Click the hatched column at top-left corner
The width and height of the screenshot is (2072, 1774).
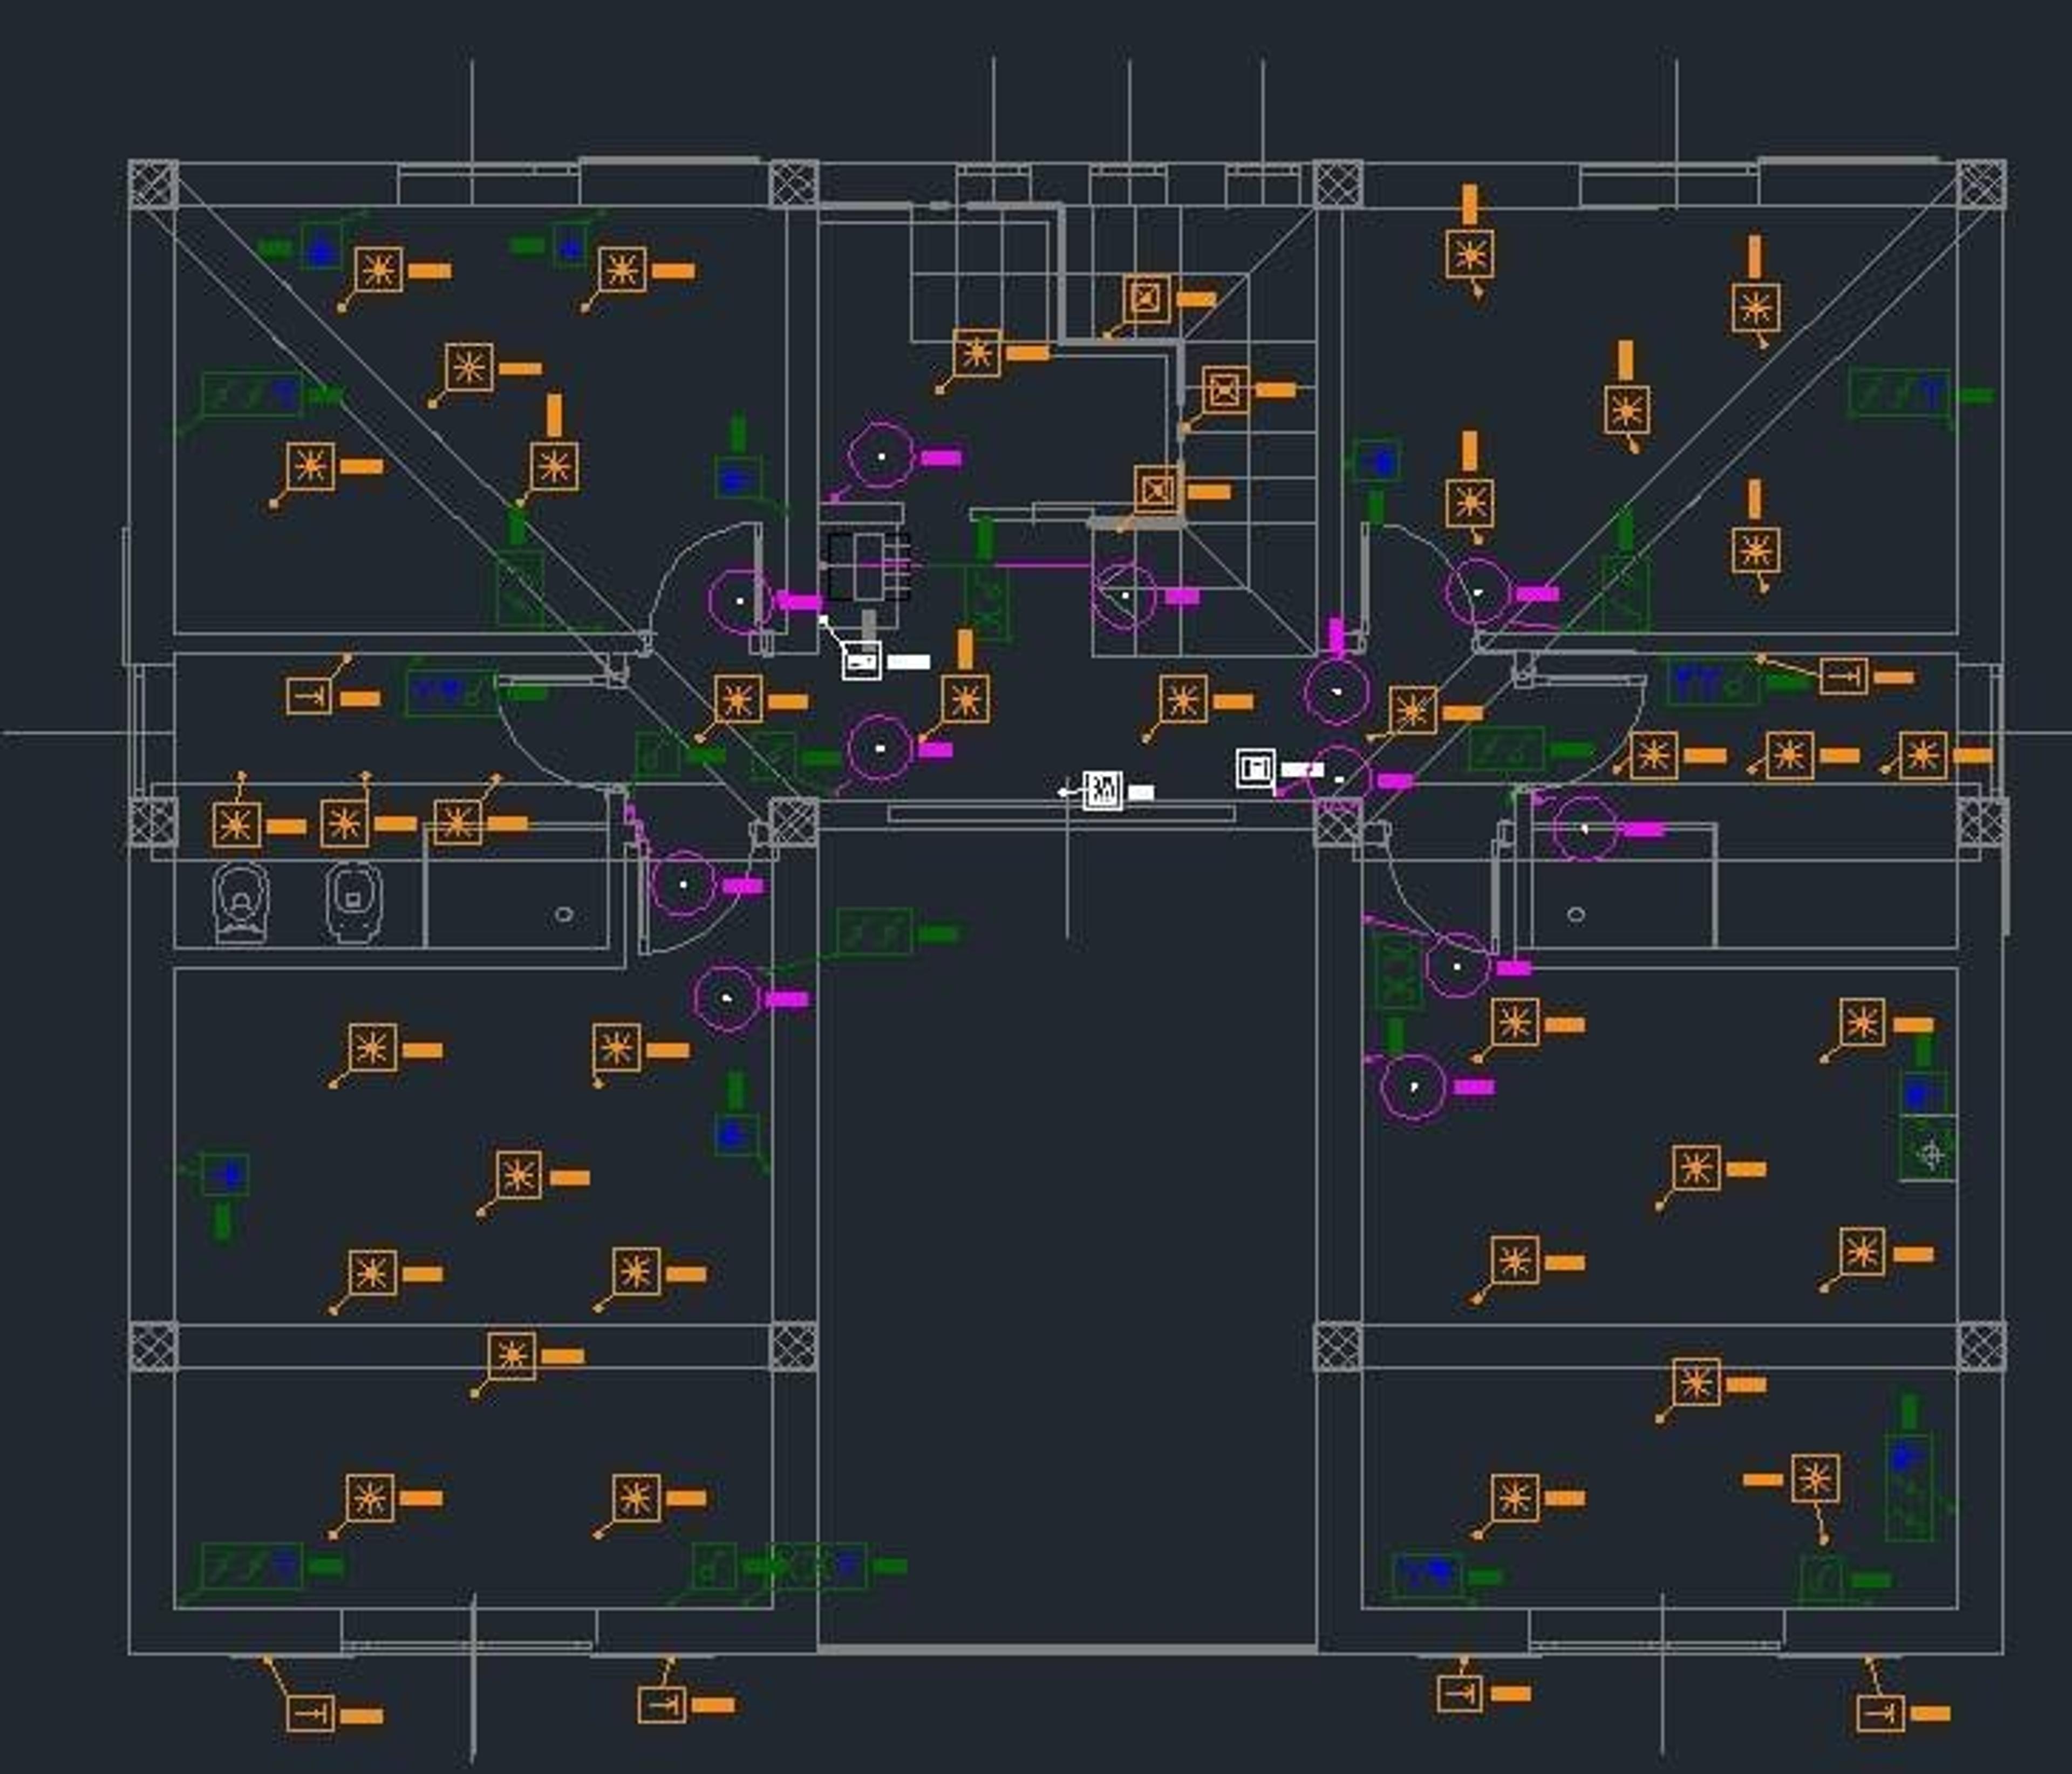[153, 185]
